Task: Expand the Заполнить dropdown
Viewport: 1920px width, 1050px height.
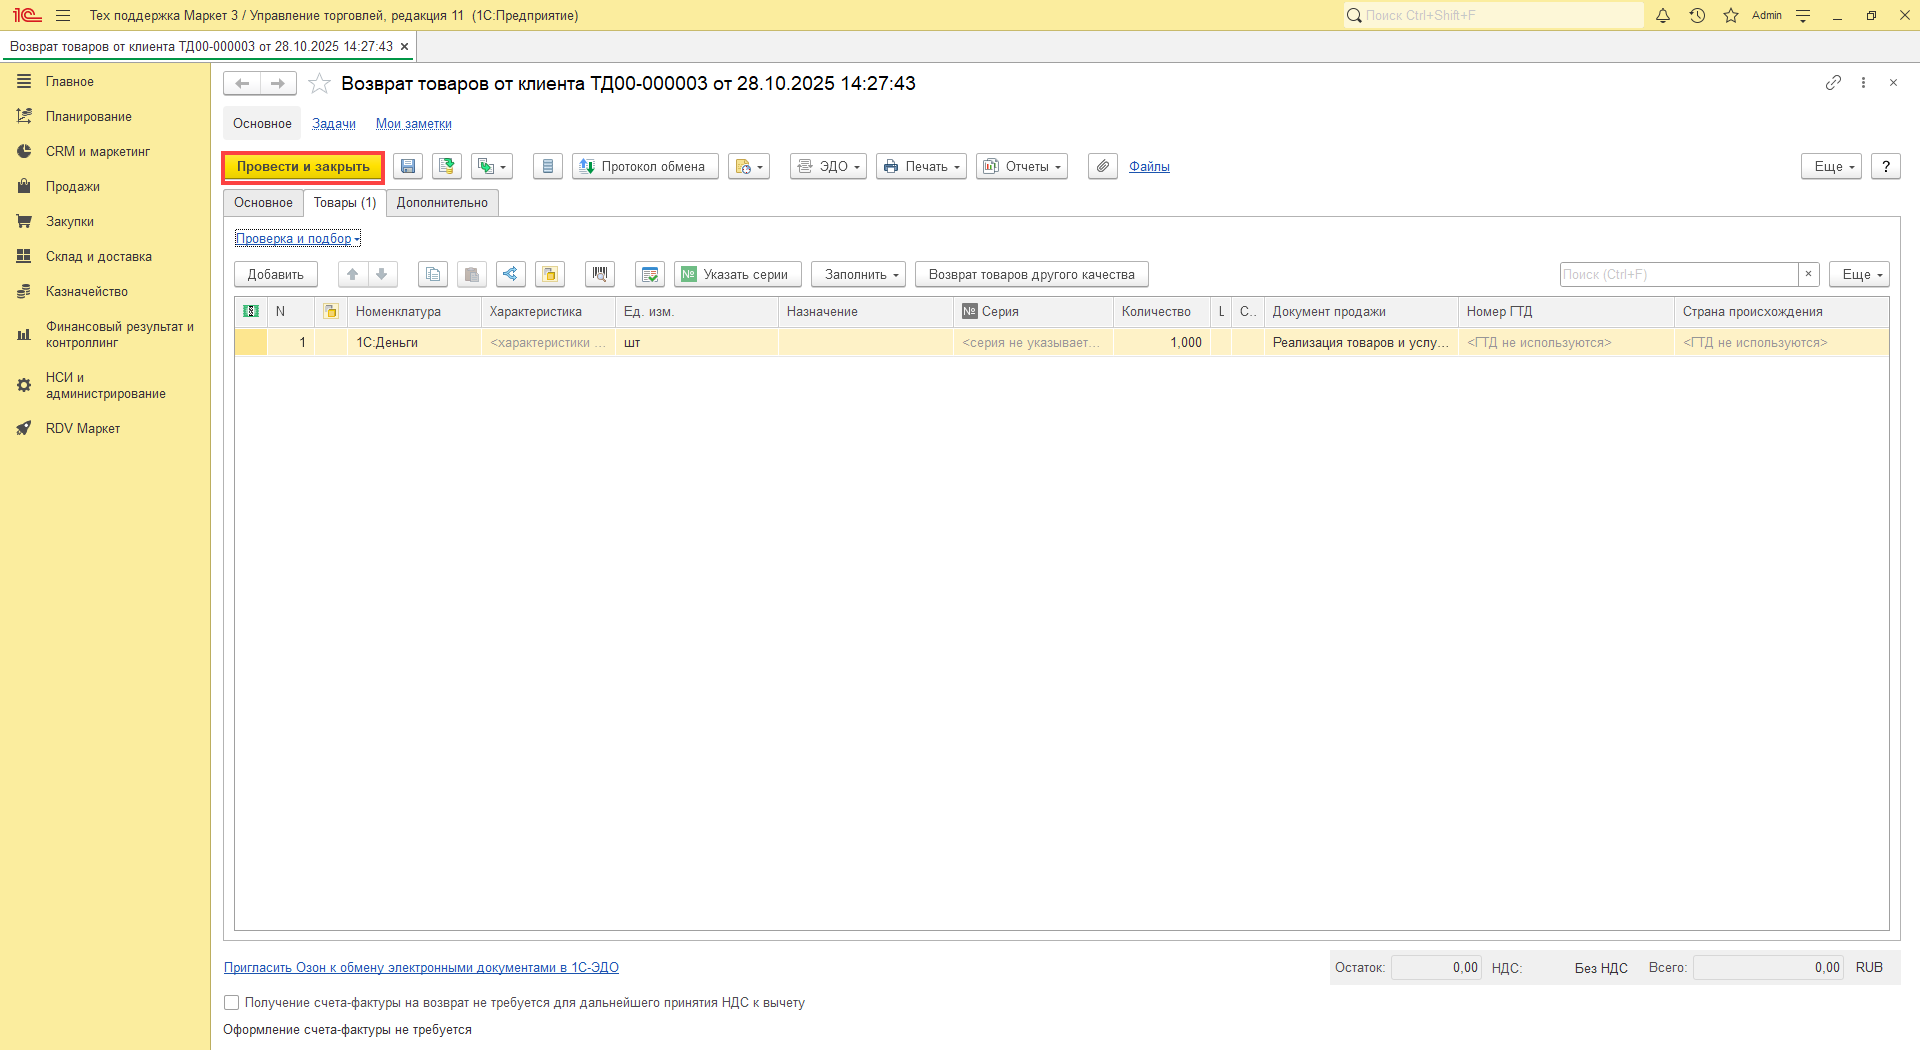Action: (x=859, y=274)
